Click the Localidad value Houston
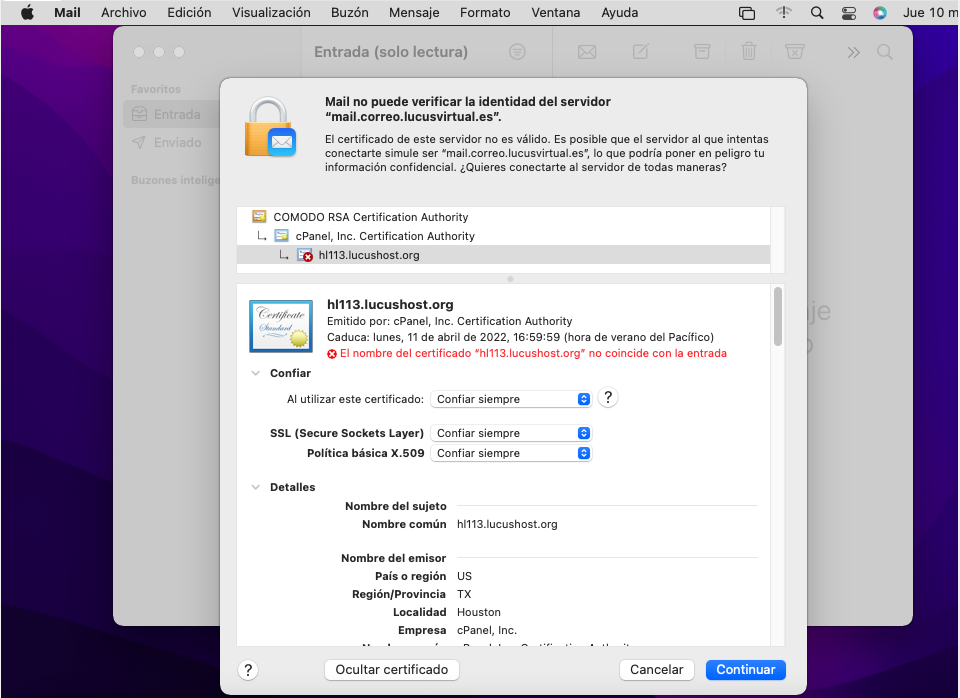This screenshot has width=960, height=698. [479, 612]
